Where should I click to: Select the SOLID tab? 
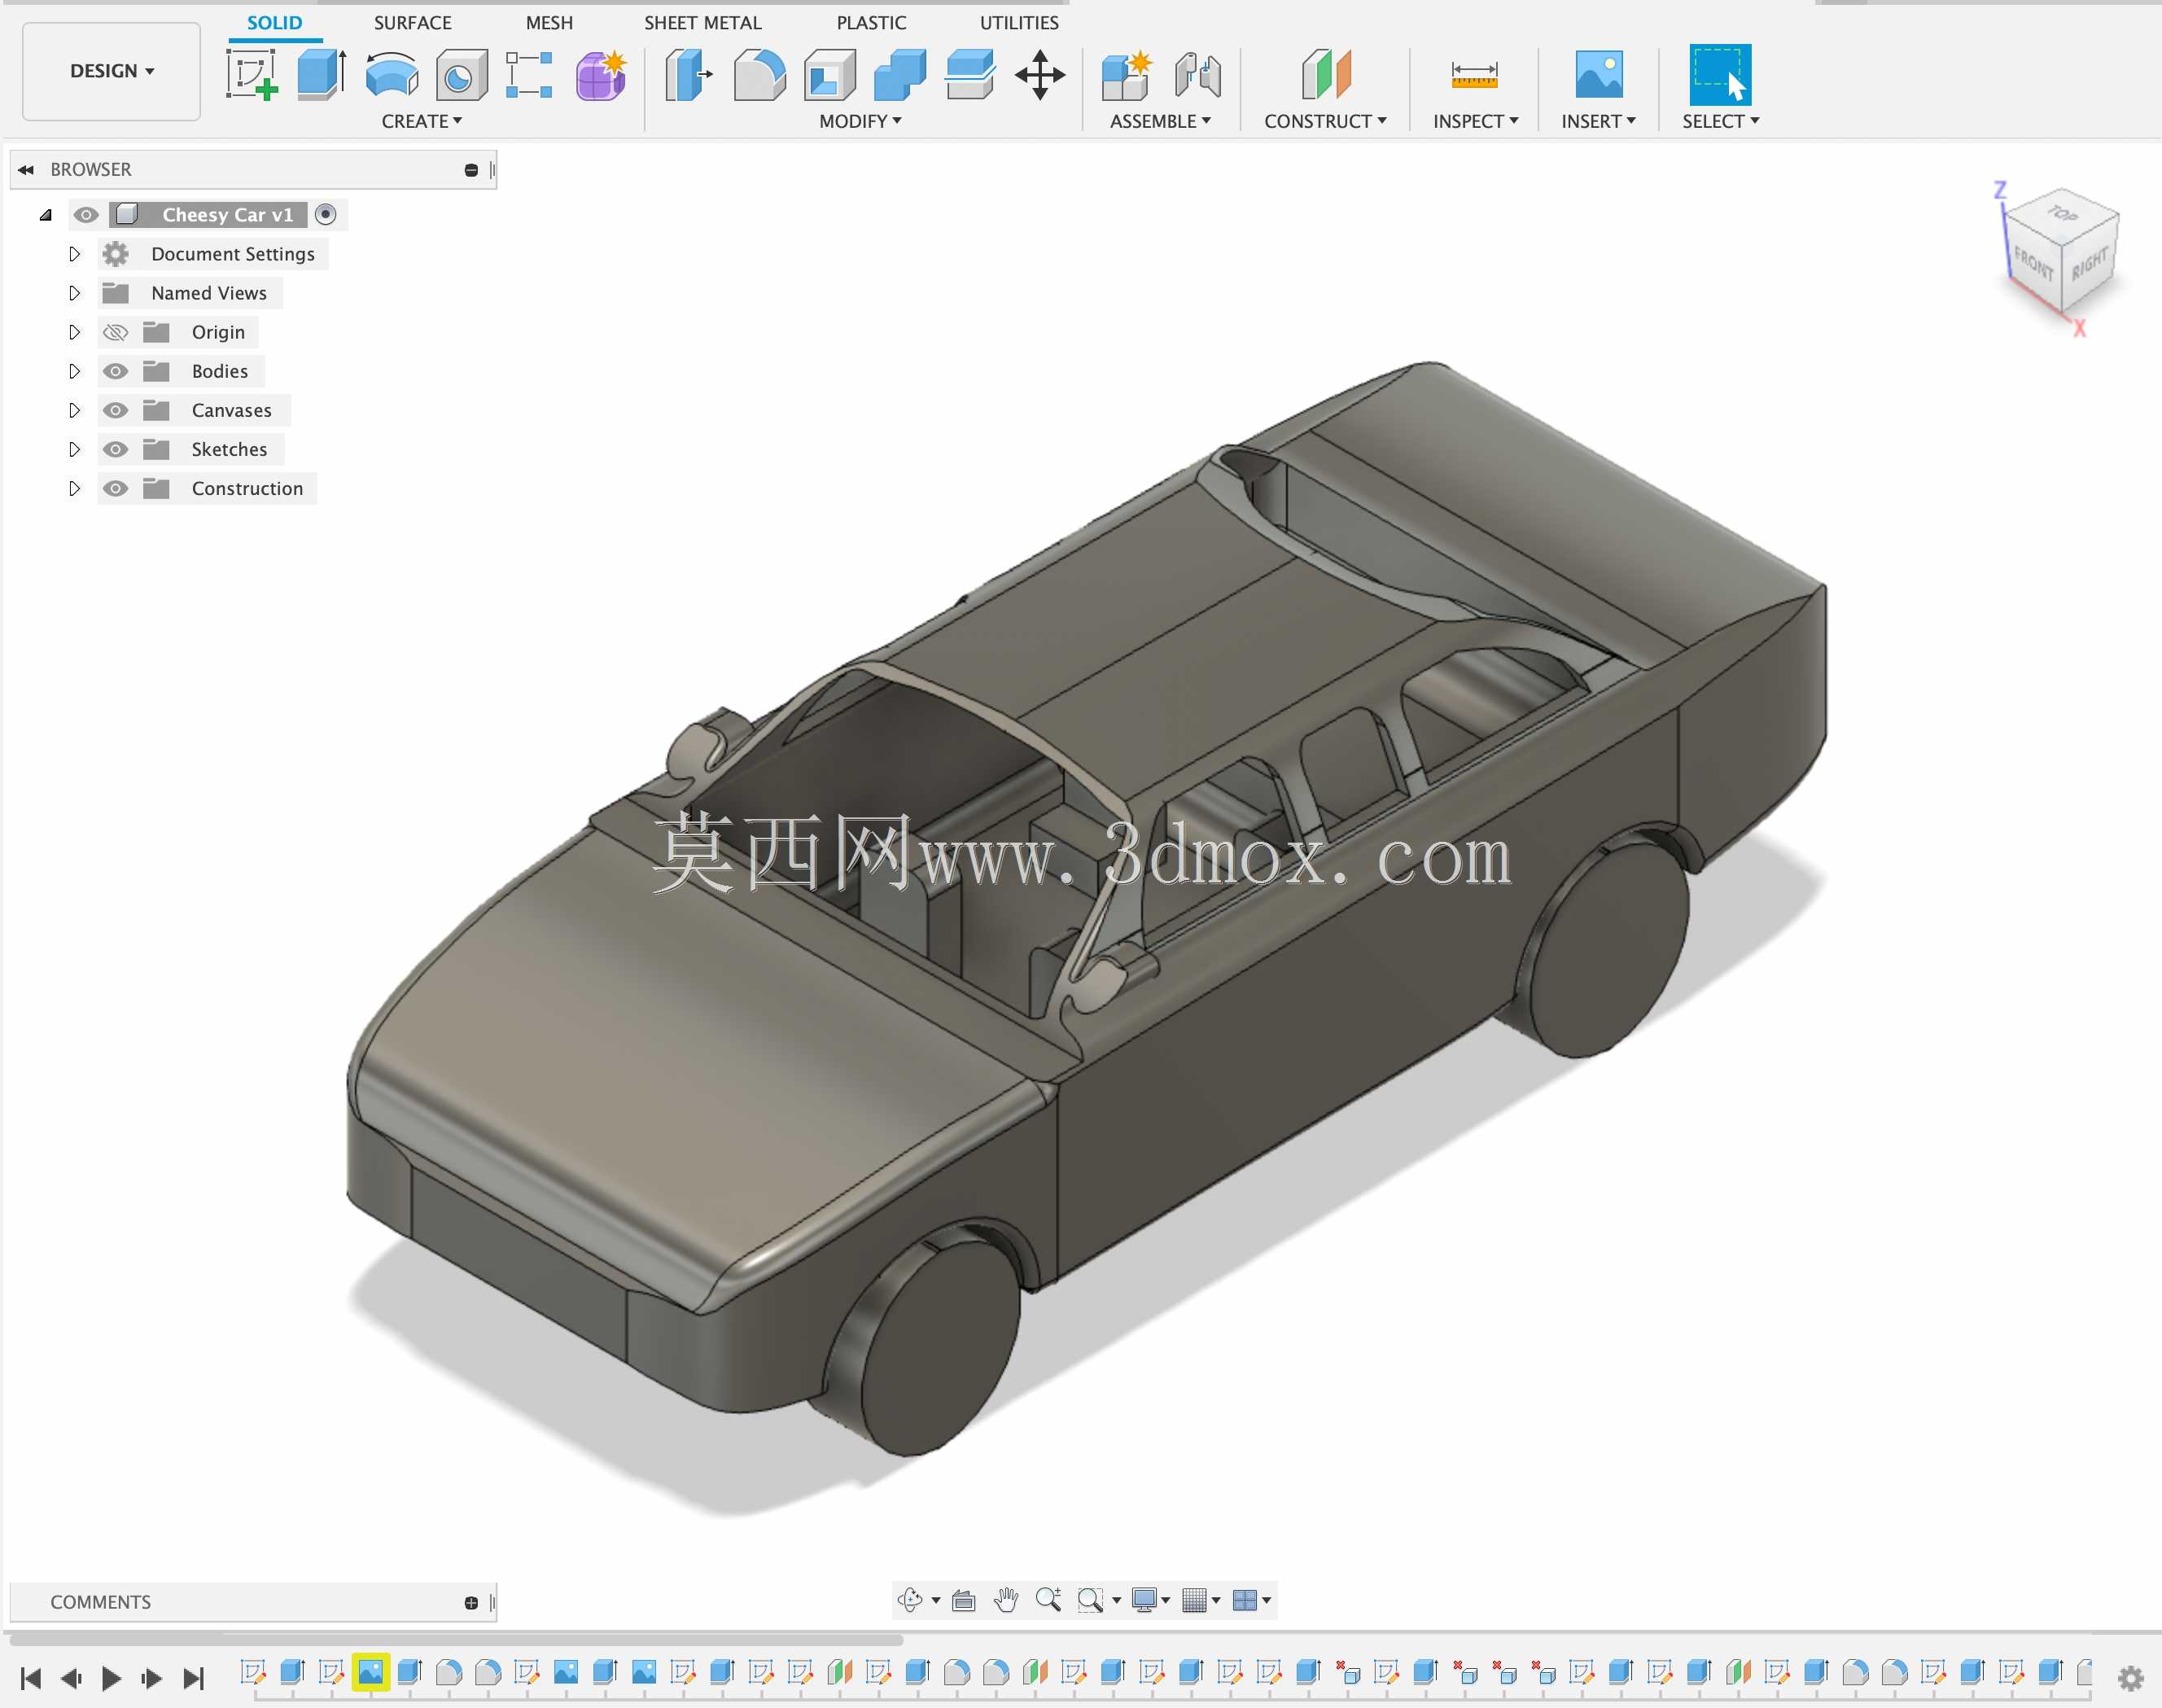[274, 22]
